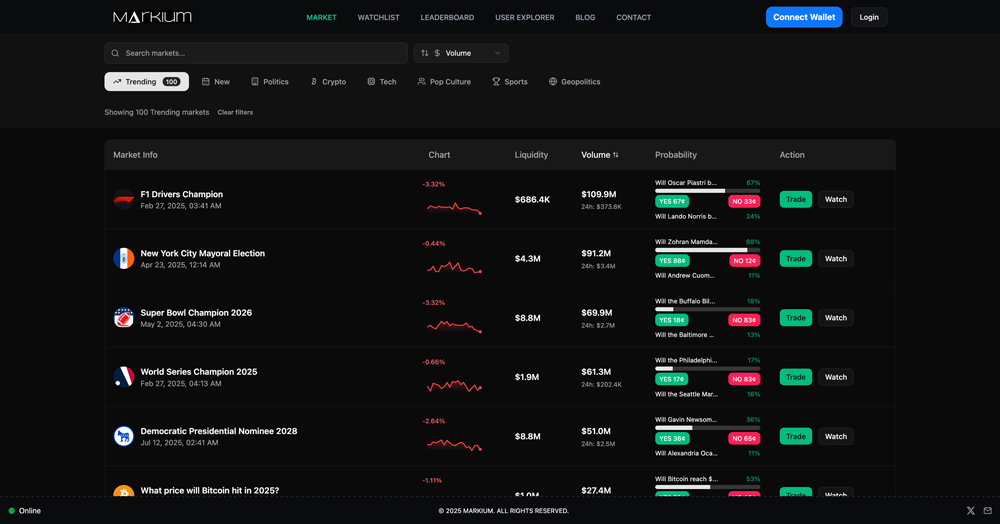Select the Politics category tab
The image size is (1000, 524).
point(270,82)
